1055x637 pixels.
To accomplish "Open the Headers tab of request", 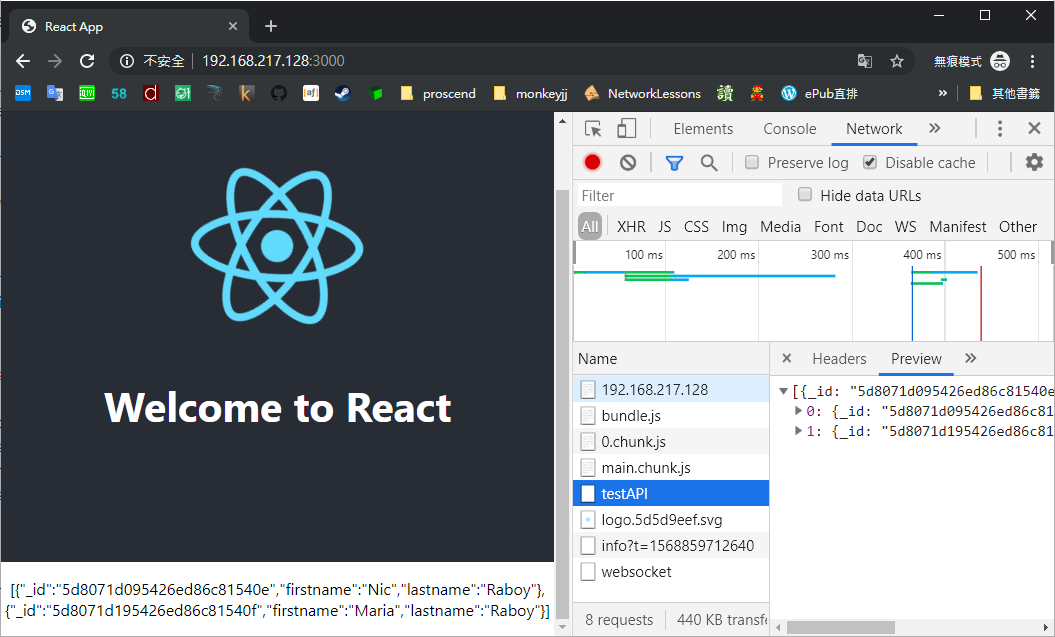I will tap(839, 359).
